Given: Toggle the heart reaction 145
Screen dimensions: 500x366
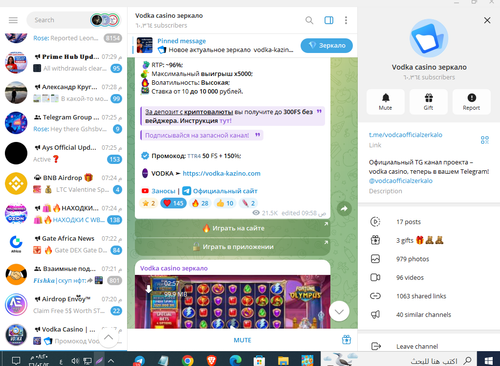Looking at the screenshot, I should (x=173, y=203).
